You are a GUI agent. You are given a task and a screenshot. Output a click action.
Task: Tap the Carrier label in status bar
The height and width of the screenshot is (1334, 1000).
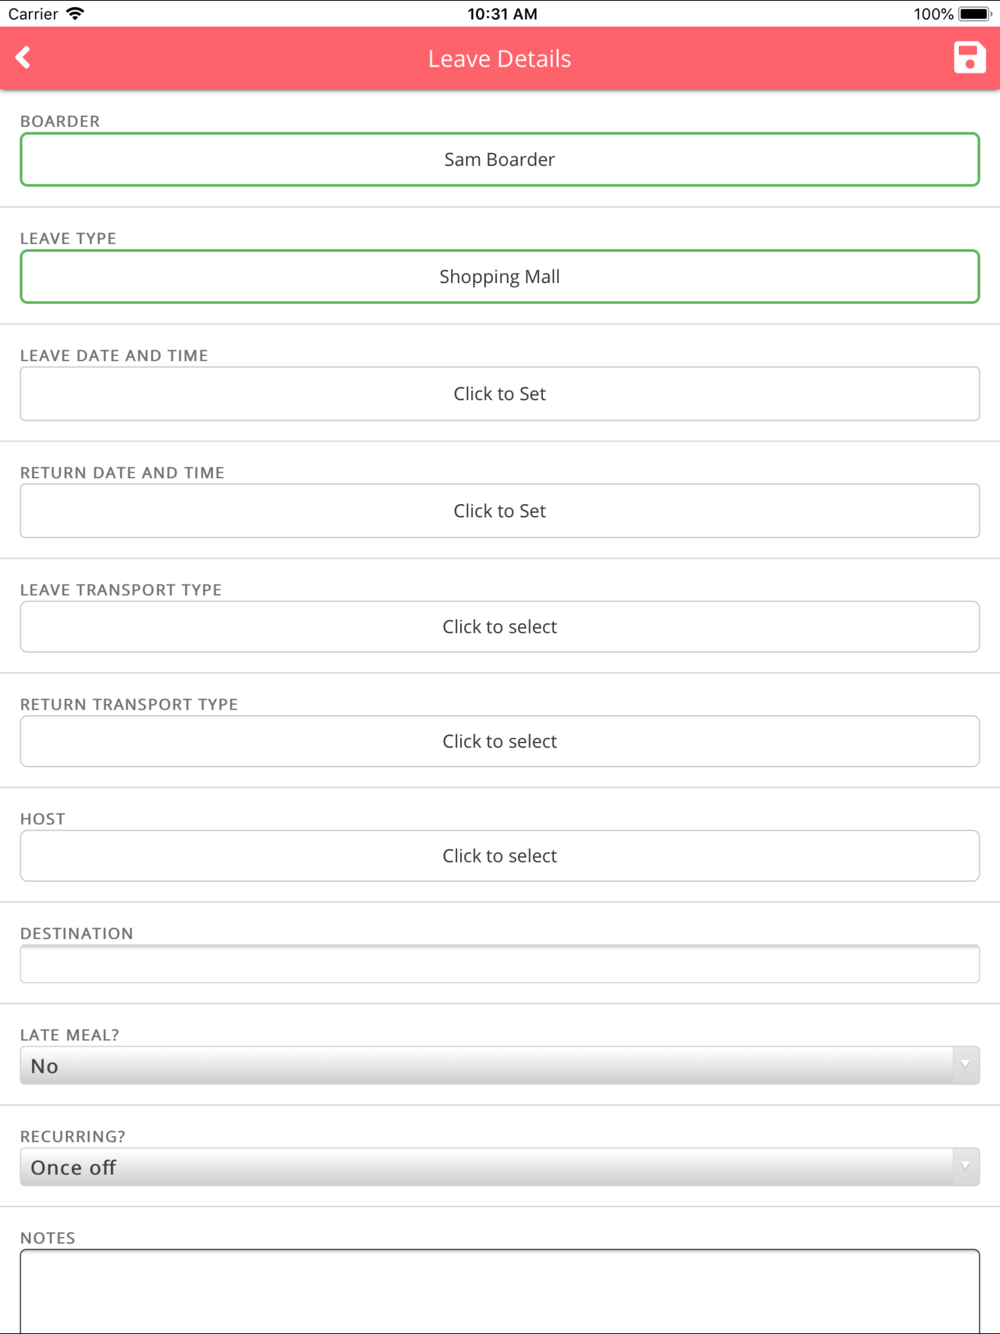[x=33, y=14]
